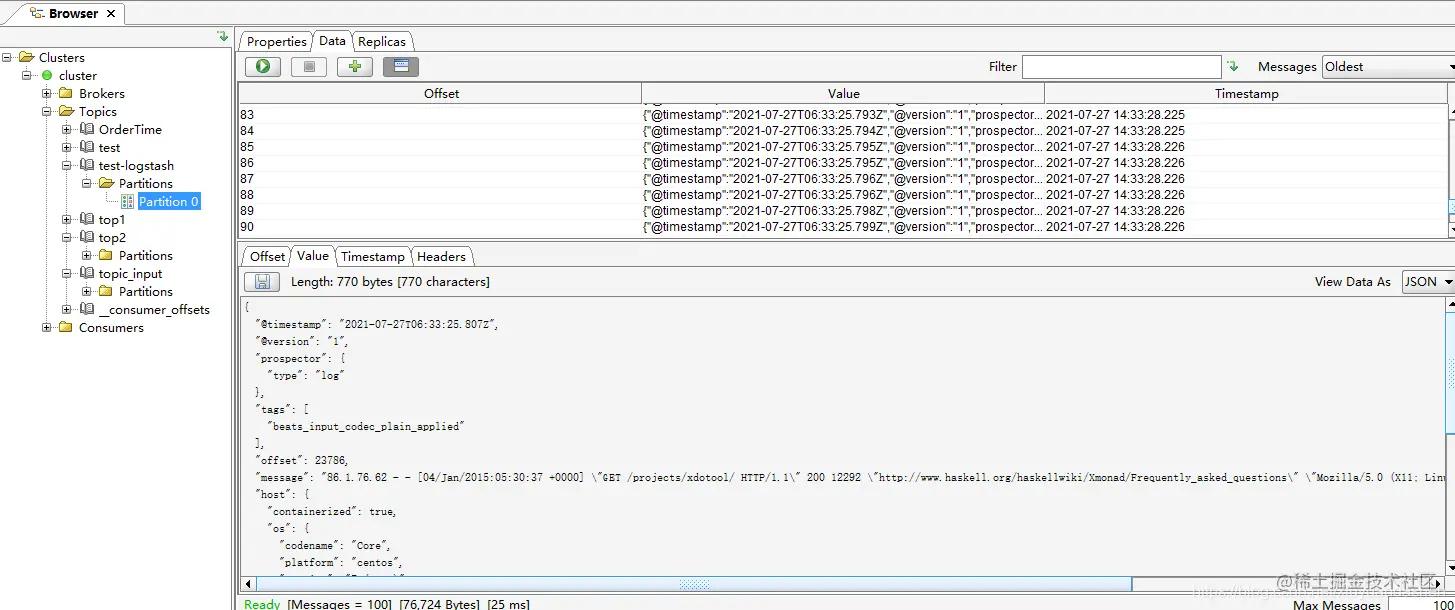Click the green retrieve messages play button
Screen dimensions: 1455x610
263,66
